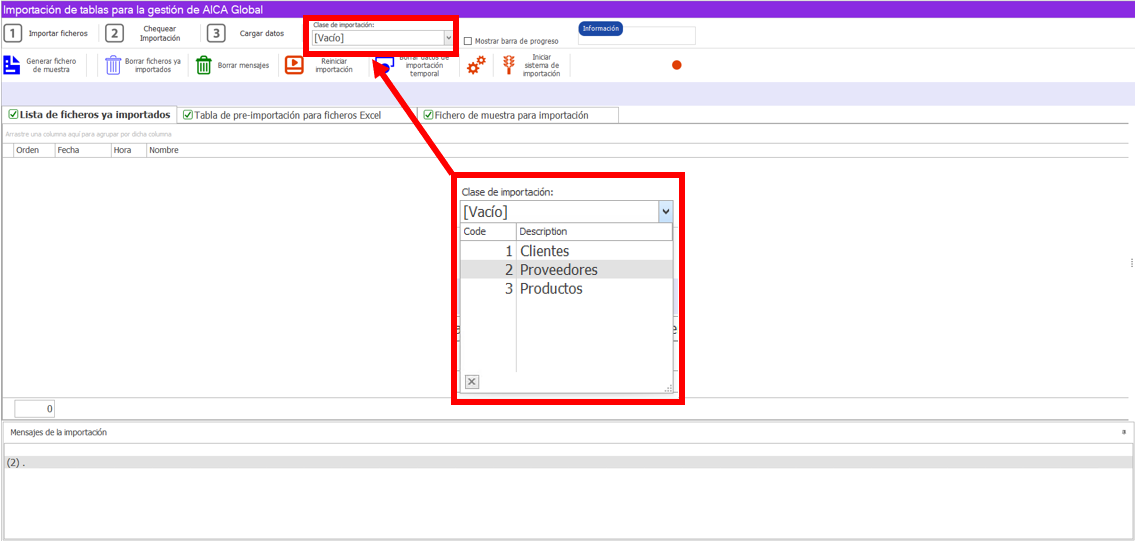The height and width of the screenshot is (541, 1136).
Task: Toggle checkbox on Fichero de muestra para importación
Action: (x=427, y=115)
